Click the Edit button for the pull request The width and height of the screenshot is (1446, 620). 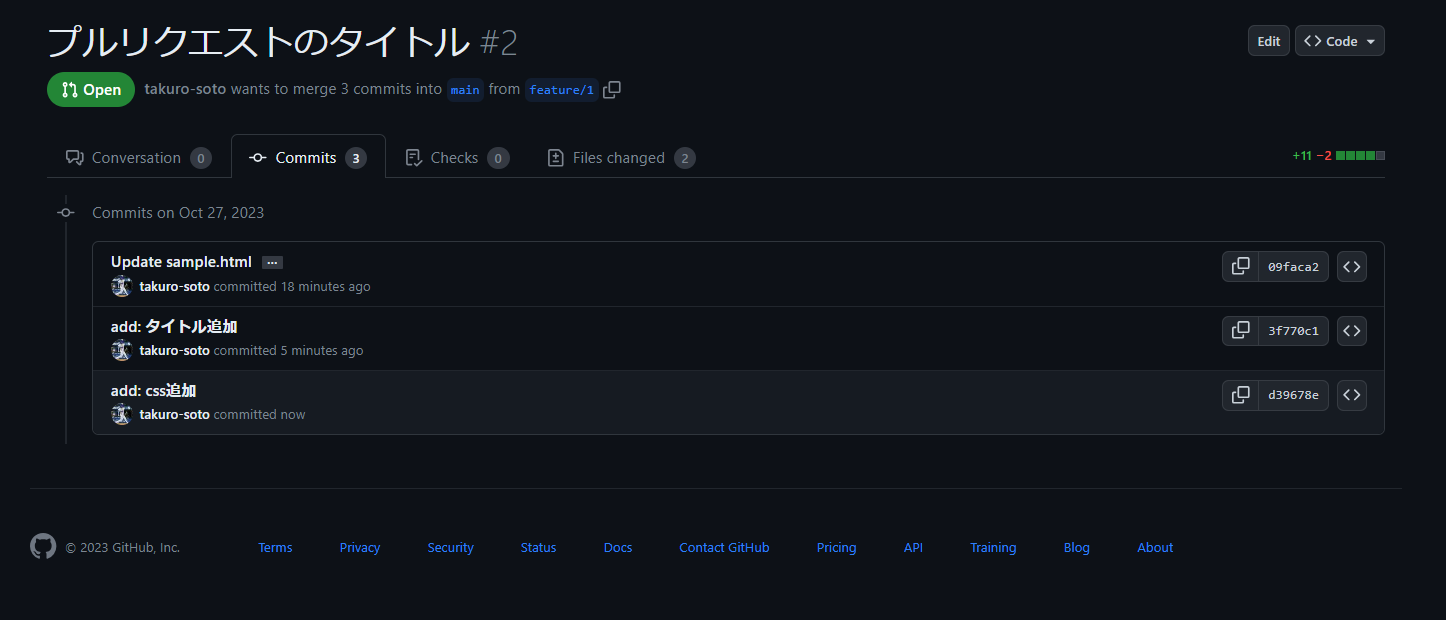(1268, 40)
